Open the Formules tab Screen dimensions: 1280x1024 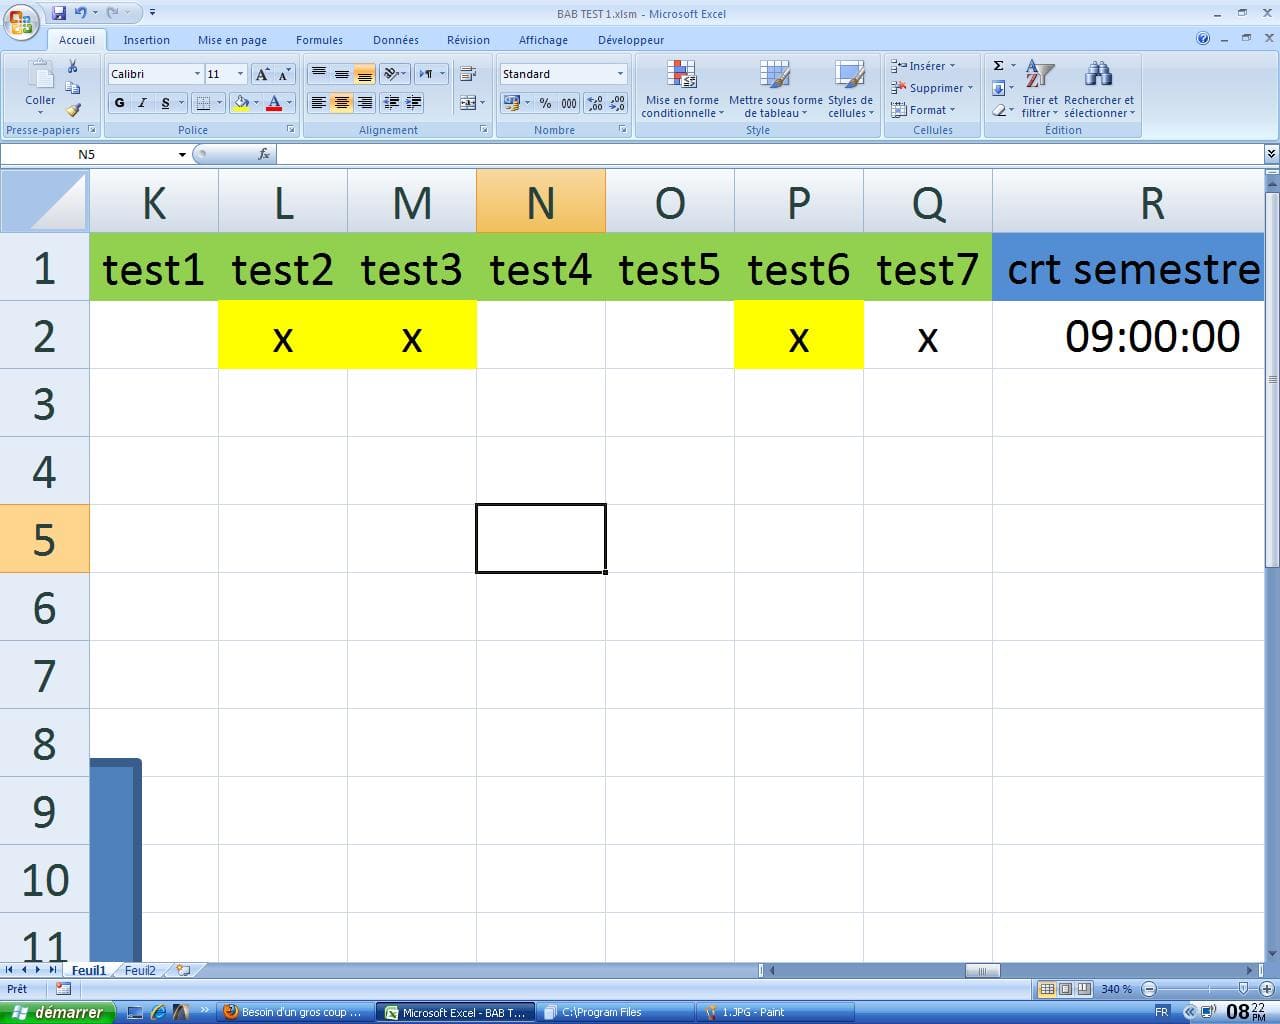click(319, 40)
